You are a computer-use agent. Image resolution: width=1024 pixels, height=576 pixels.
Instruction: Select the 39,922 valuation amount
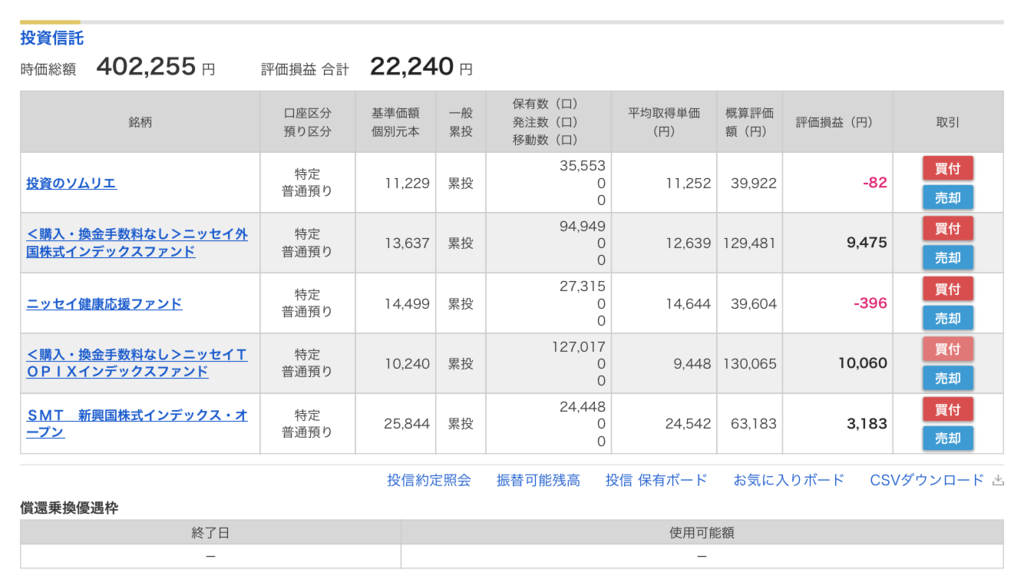click(x=754, y=184)
